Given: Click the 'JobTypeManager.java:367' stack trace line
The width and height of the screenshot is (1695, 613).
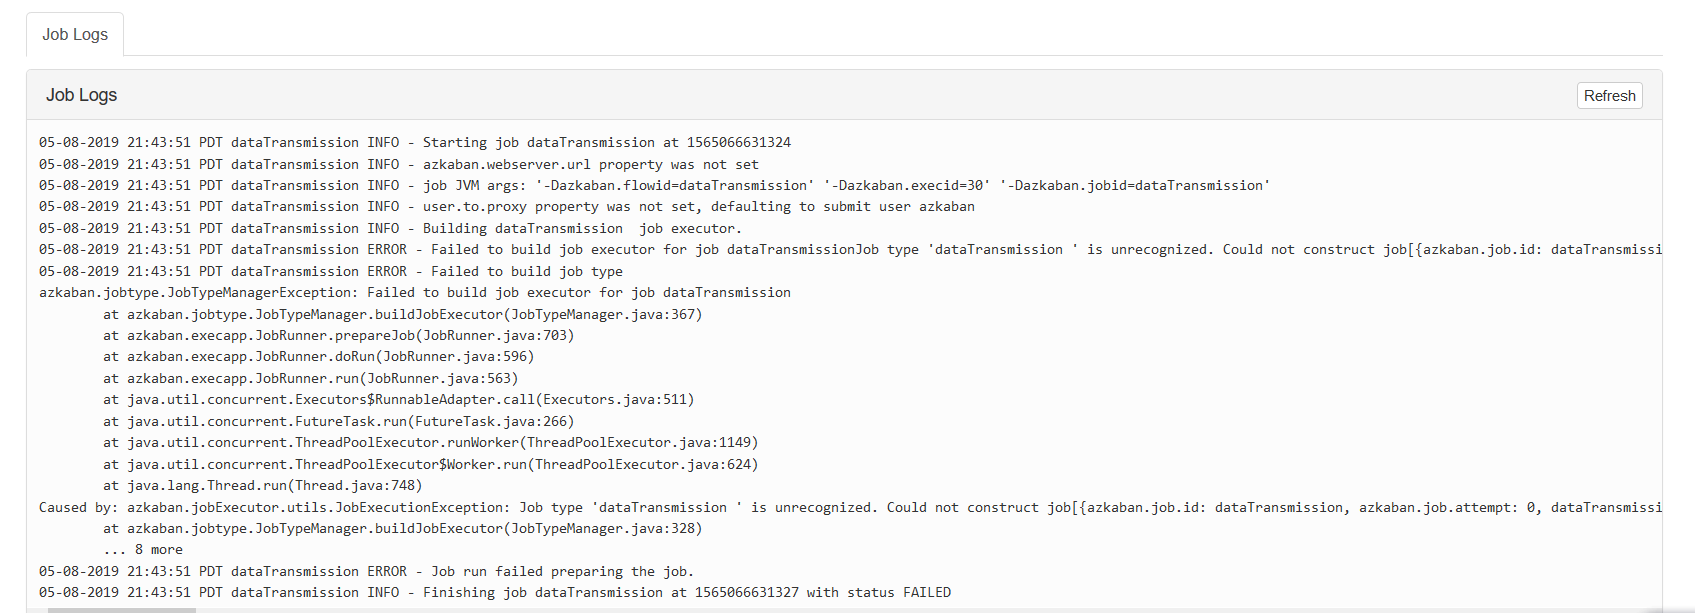Looking at the screenshot, I should [402, 315].
